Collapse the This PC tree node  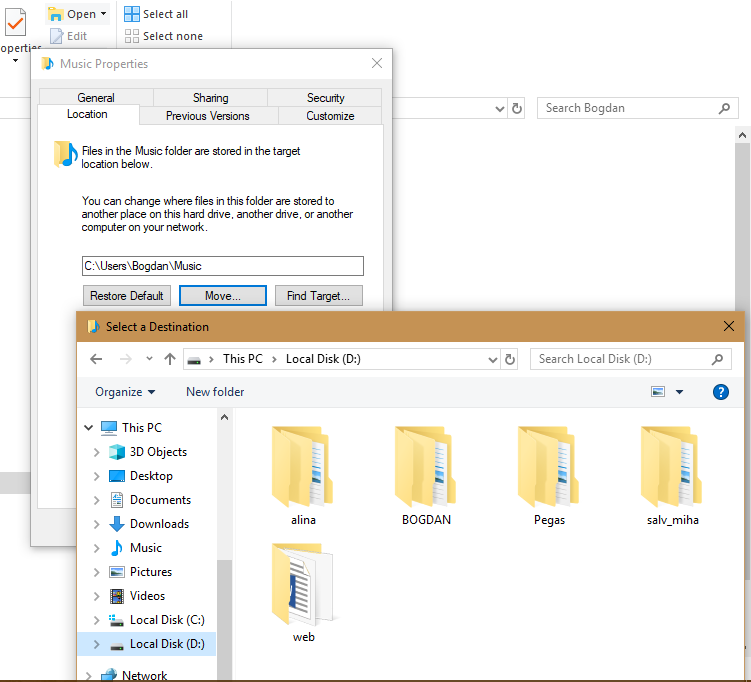click(x=89, y=427)
